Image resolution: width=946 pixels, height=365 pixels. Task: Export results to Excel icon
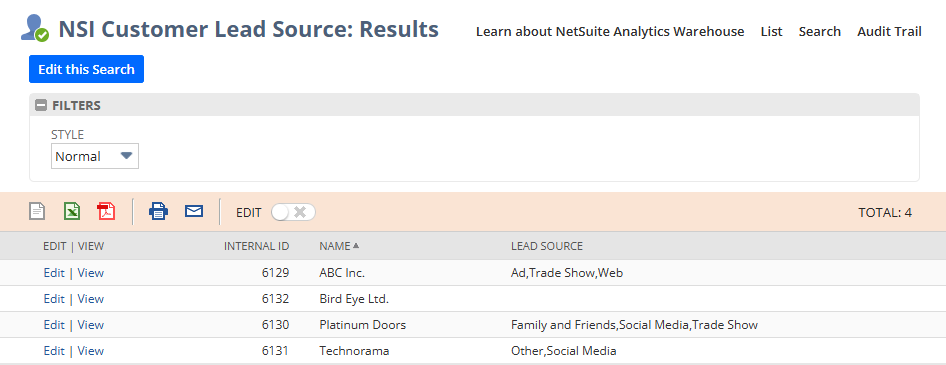pos(72,212)
